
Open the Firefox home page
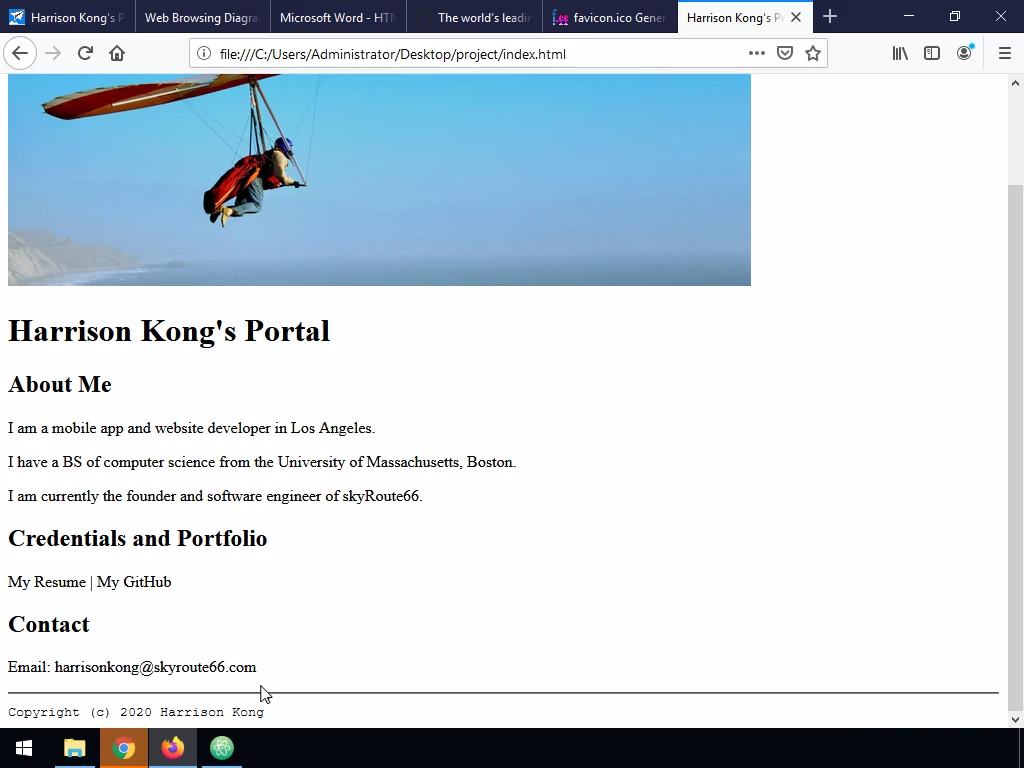point(117,54)
